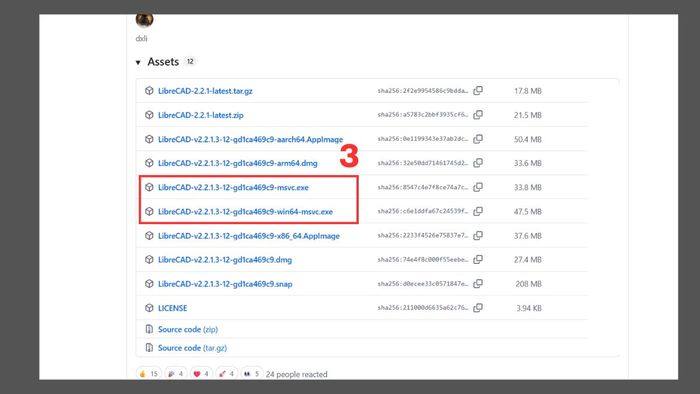Screen dimensions: 700x394
Task: Click sha256 text in the tar.gz row
Action: 423,91
